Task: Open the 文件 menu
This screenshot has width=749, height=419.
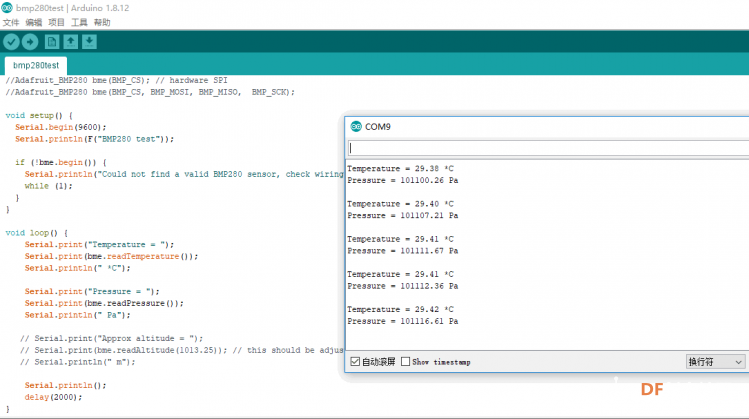Action: point(11,22)
